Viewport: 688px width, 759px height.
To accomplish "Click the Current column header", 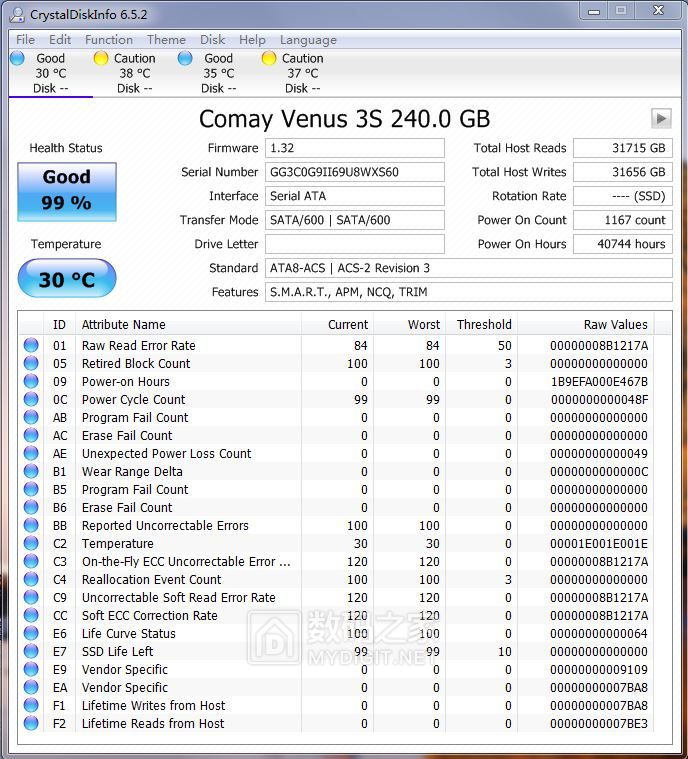I will [337, 324].
